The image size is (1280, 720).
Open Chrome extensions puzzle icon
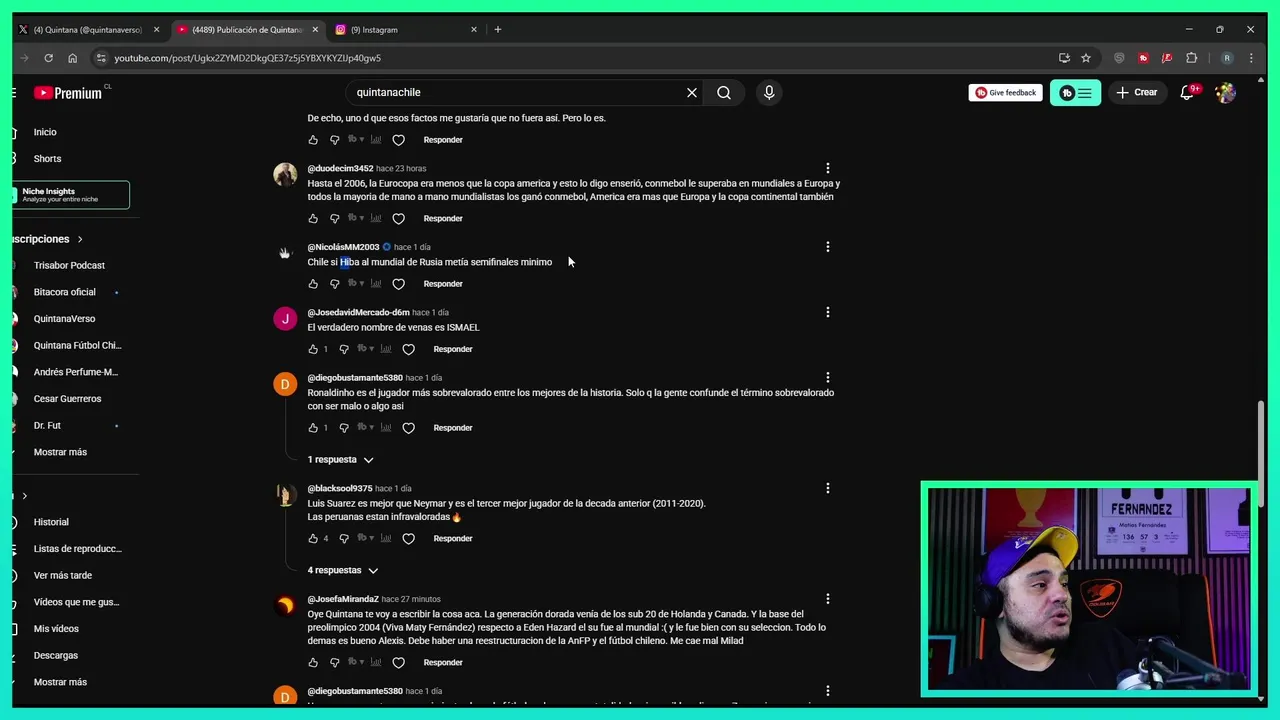coord(1191,58)
